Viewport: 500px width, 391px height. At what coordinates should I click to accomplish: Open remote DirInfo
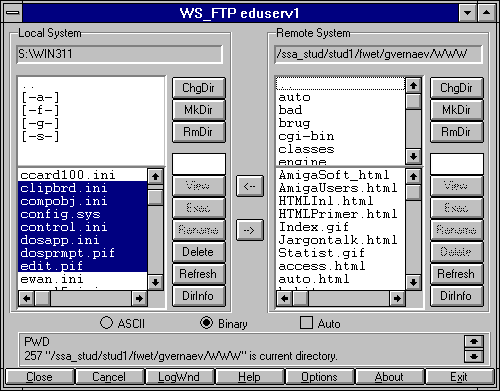click(x=457, y=296)
